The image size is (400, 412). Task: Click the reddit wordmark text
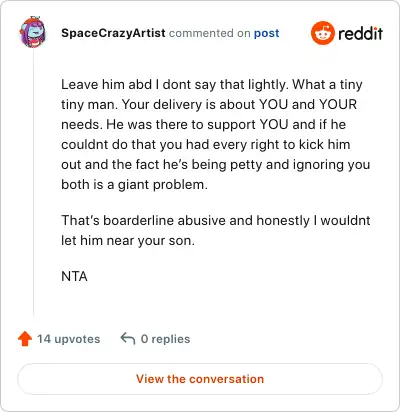click(360, 33)
